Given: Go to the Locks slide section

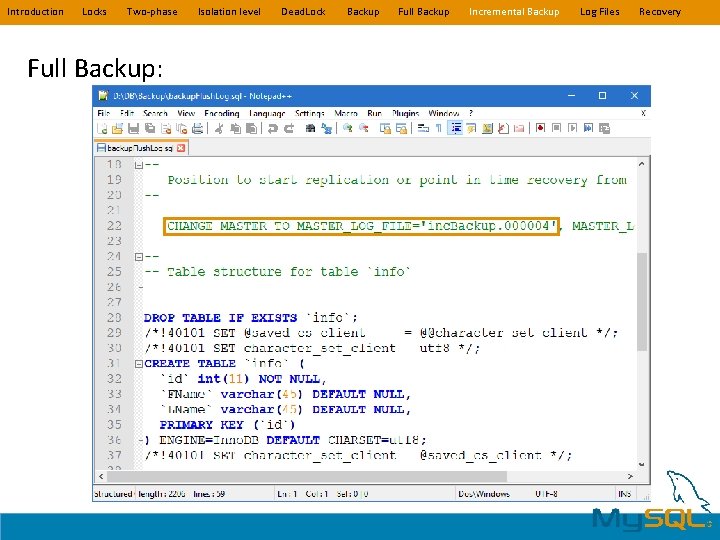Looking at the screenshot, I should tap(94, 11).
